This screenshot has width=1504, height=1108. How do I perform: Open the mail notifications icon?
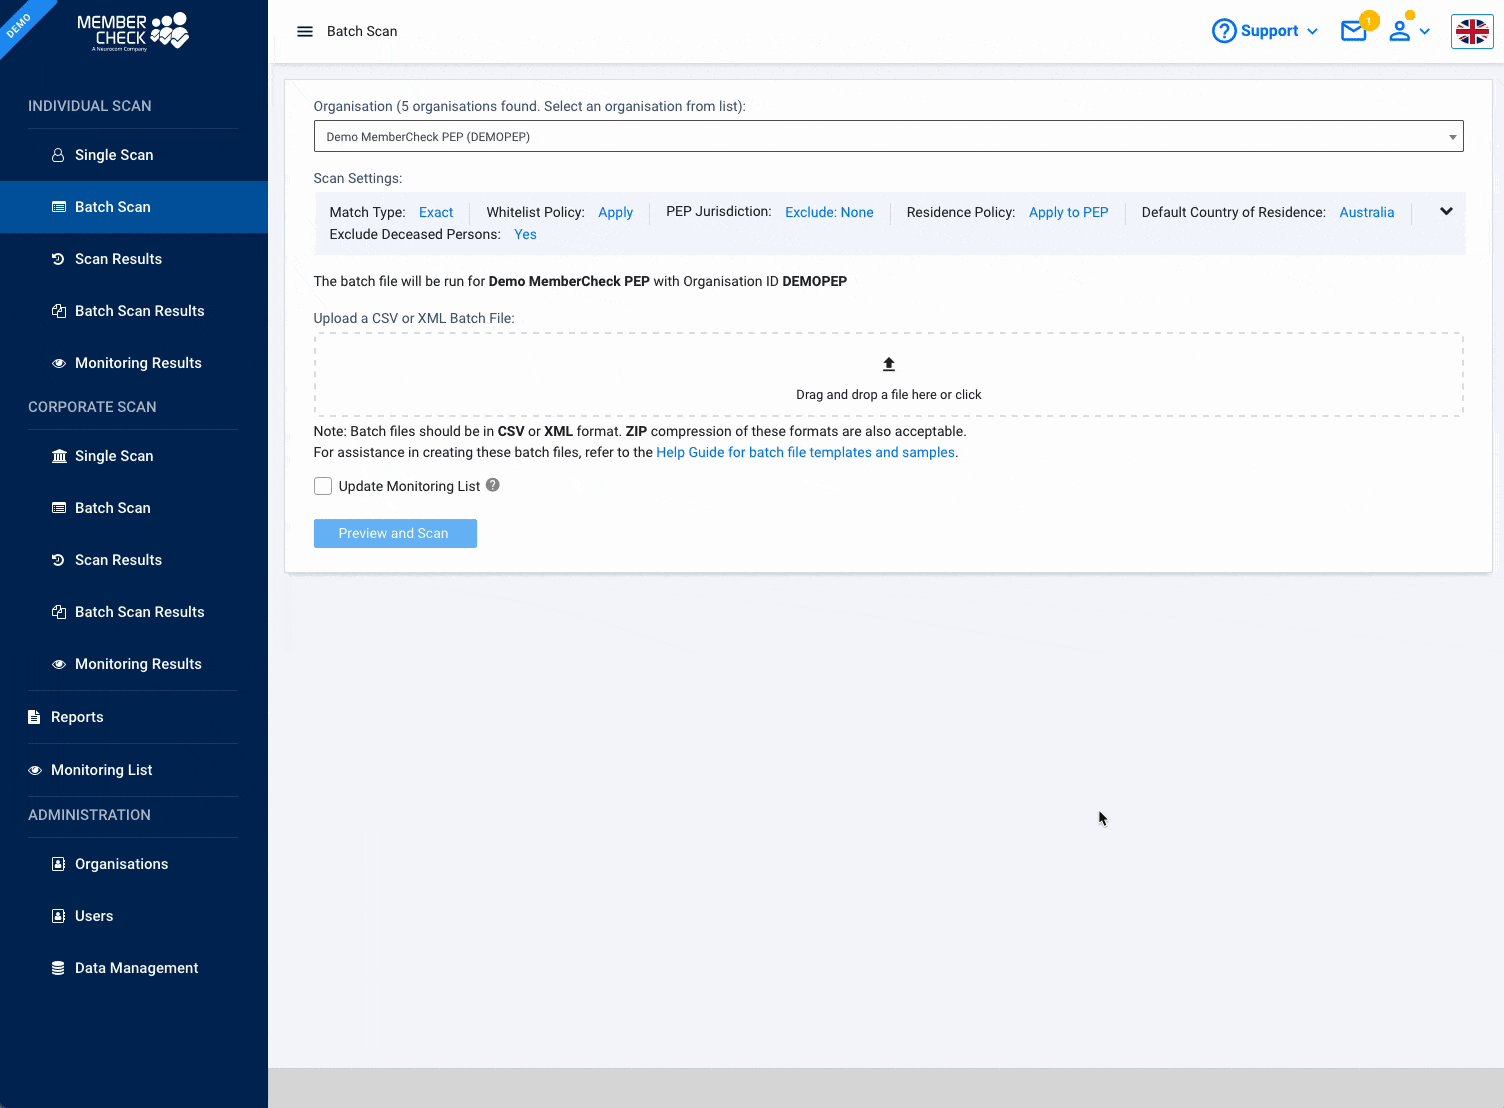pos(1353,31)
